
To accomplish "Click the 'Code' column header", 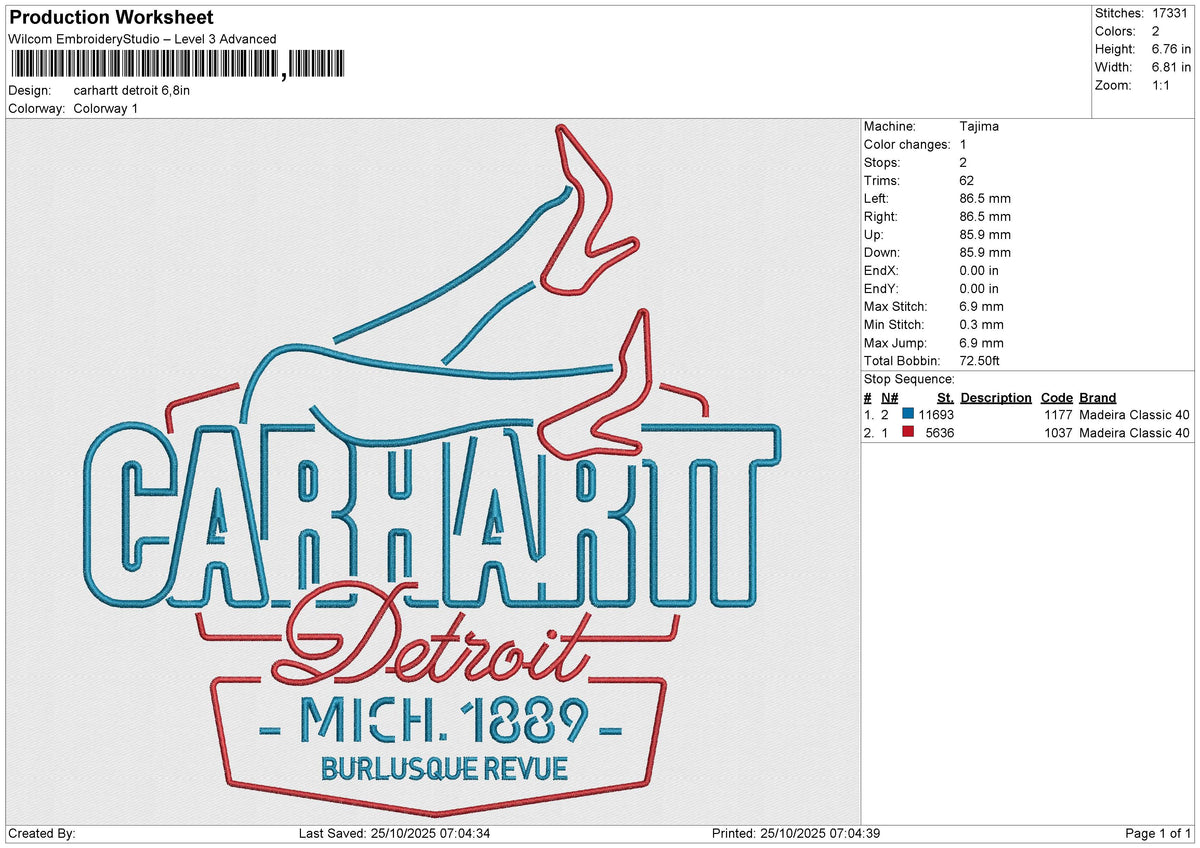I will (1056, 397).
